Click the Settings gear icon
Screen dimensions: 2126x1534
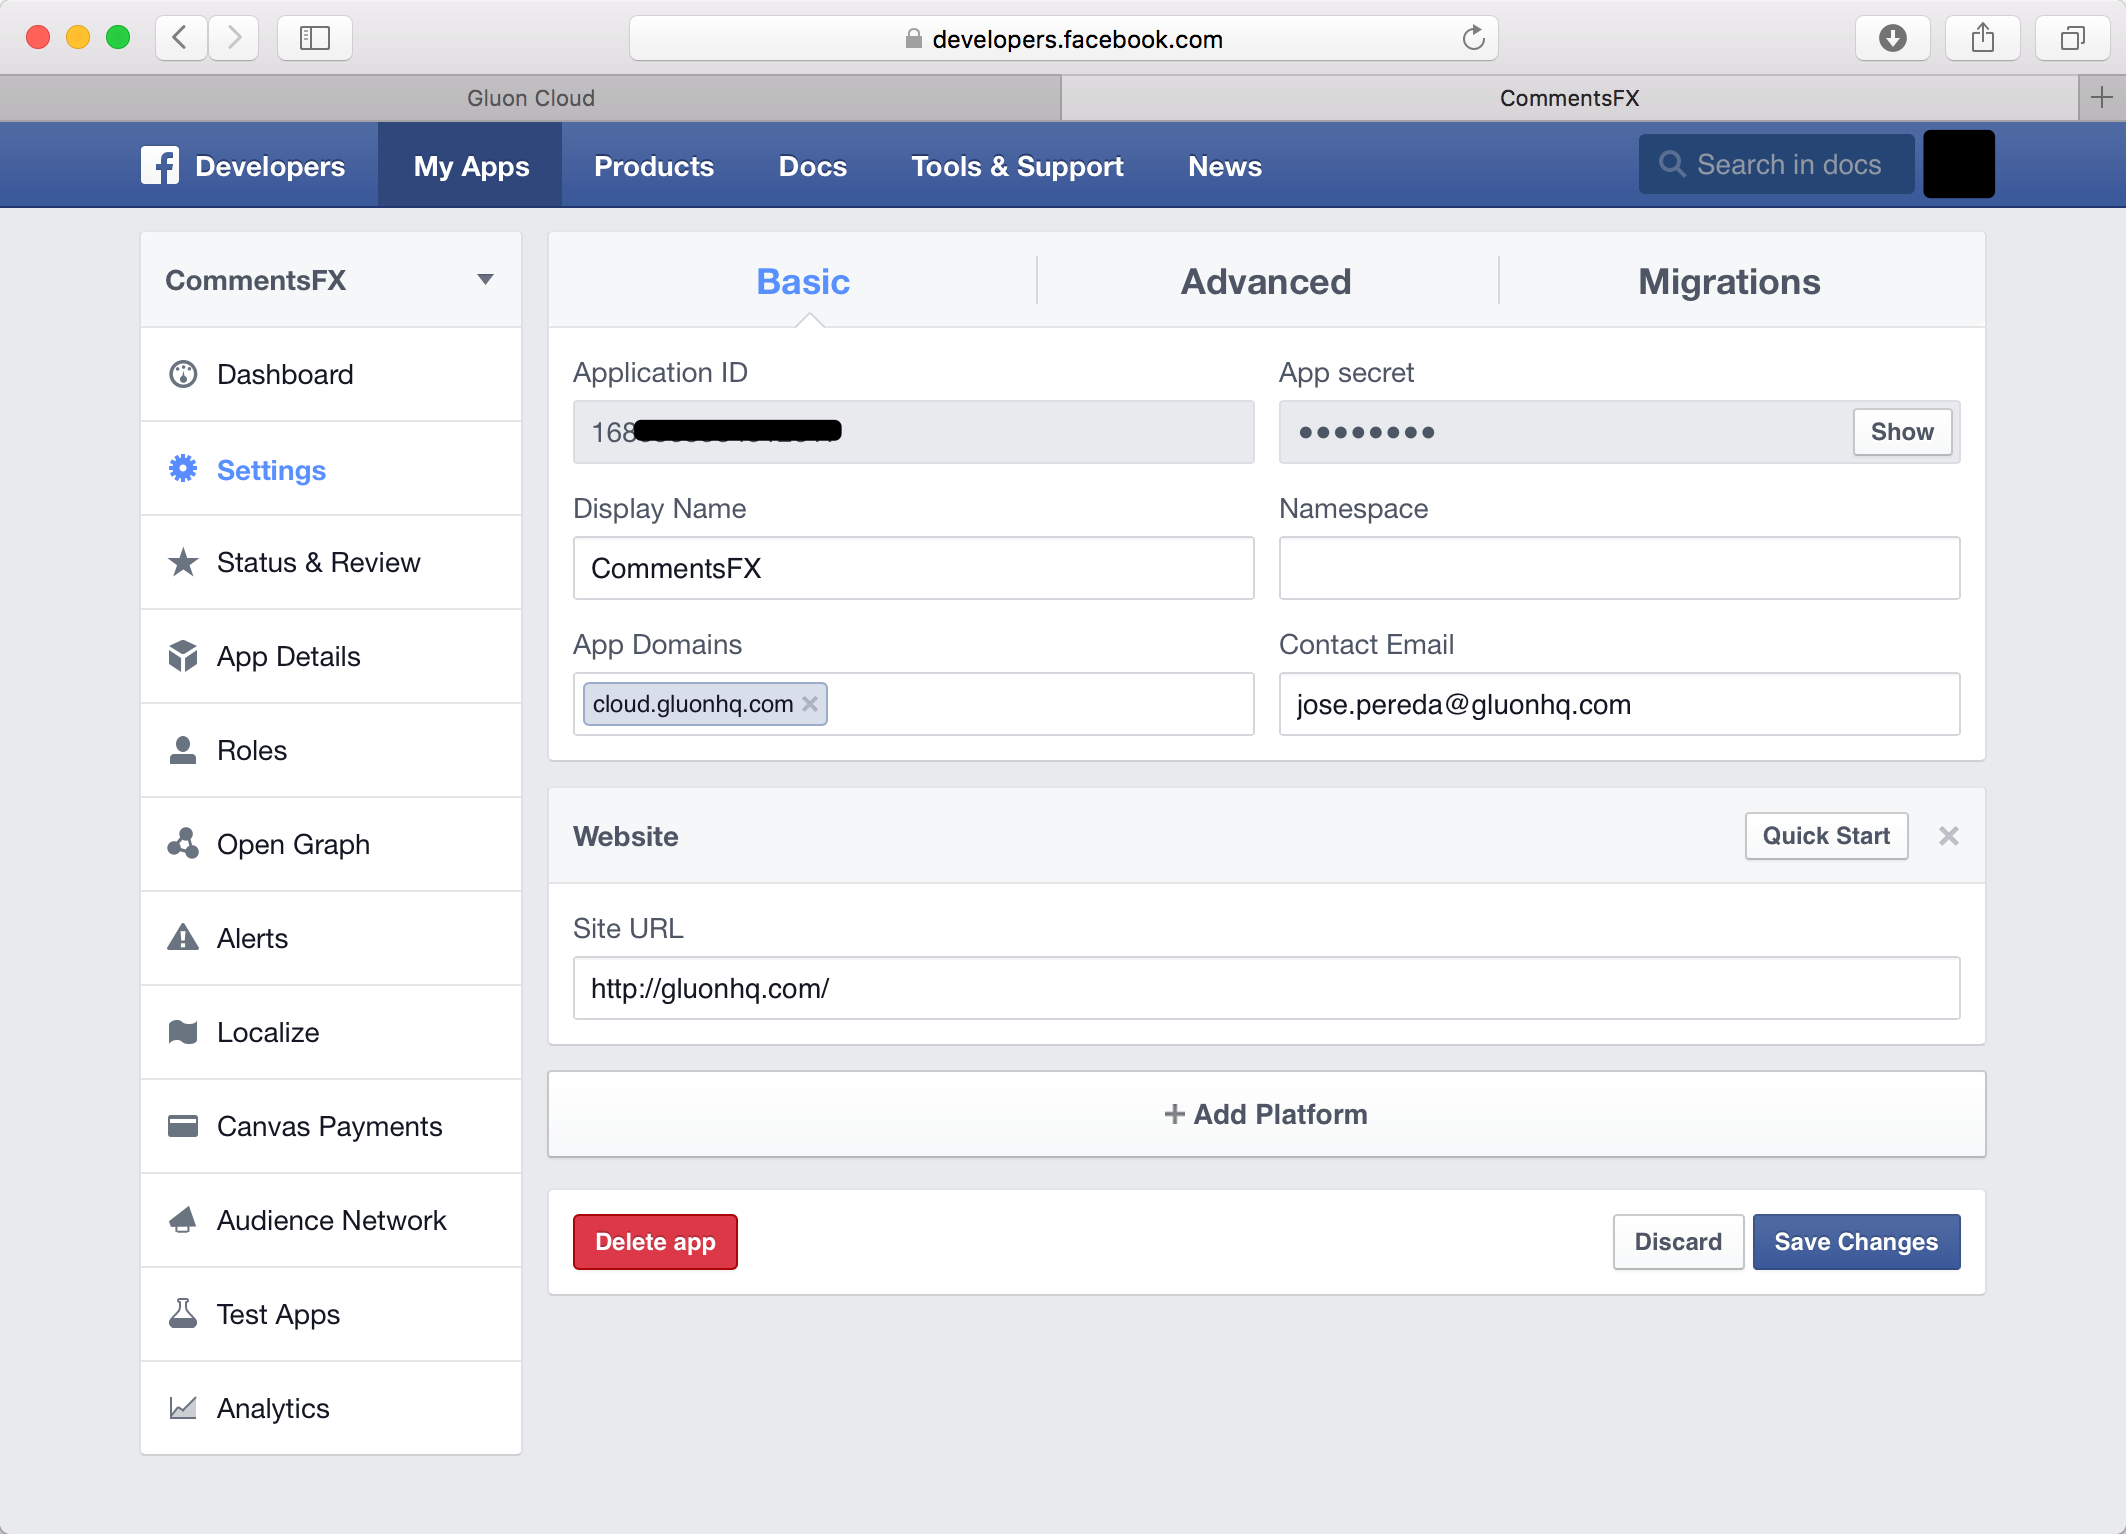coord(183,468)
